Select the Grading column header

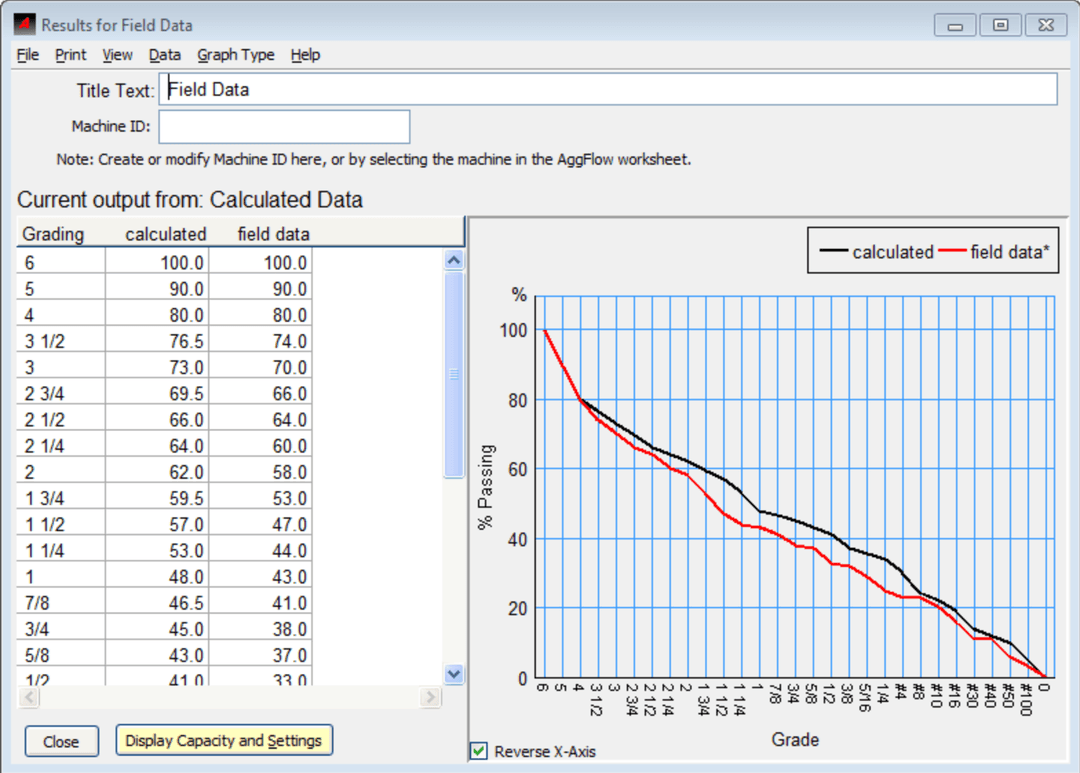pos(54,234)
